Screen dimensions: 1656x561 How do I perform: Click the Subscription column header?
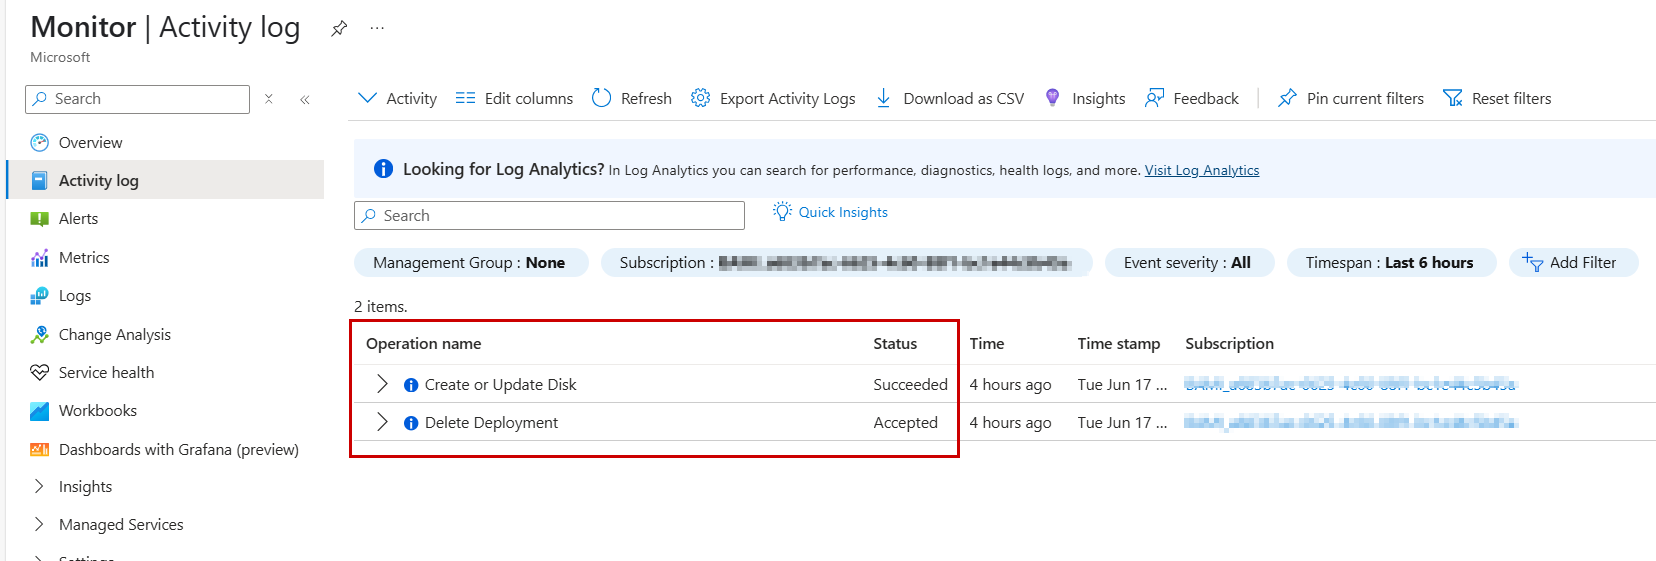[1230, 343]
